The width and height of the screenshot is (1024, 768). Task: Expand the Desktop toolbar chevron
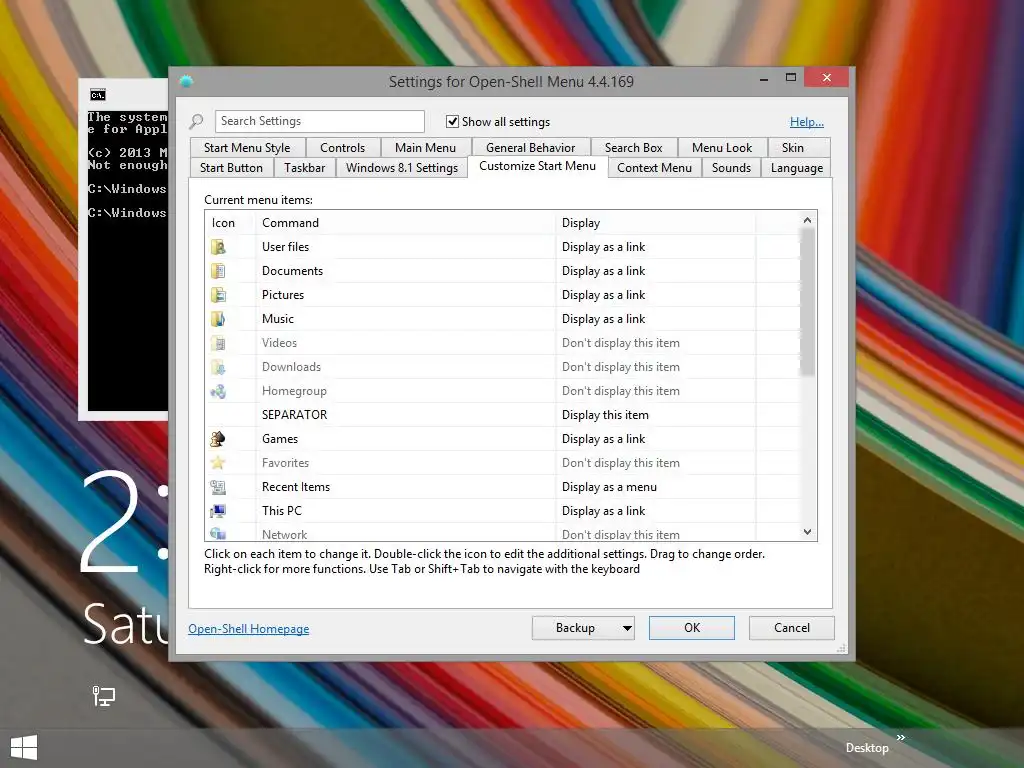901,737
